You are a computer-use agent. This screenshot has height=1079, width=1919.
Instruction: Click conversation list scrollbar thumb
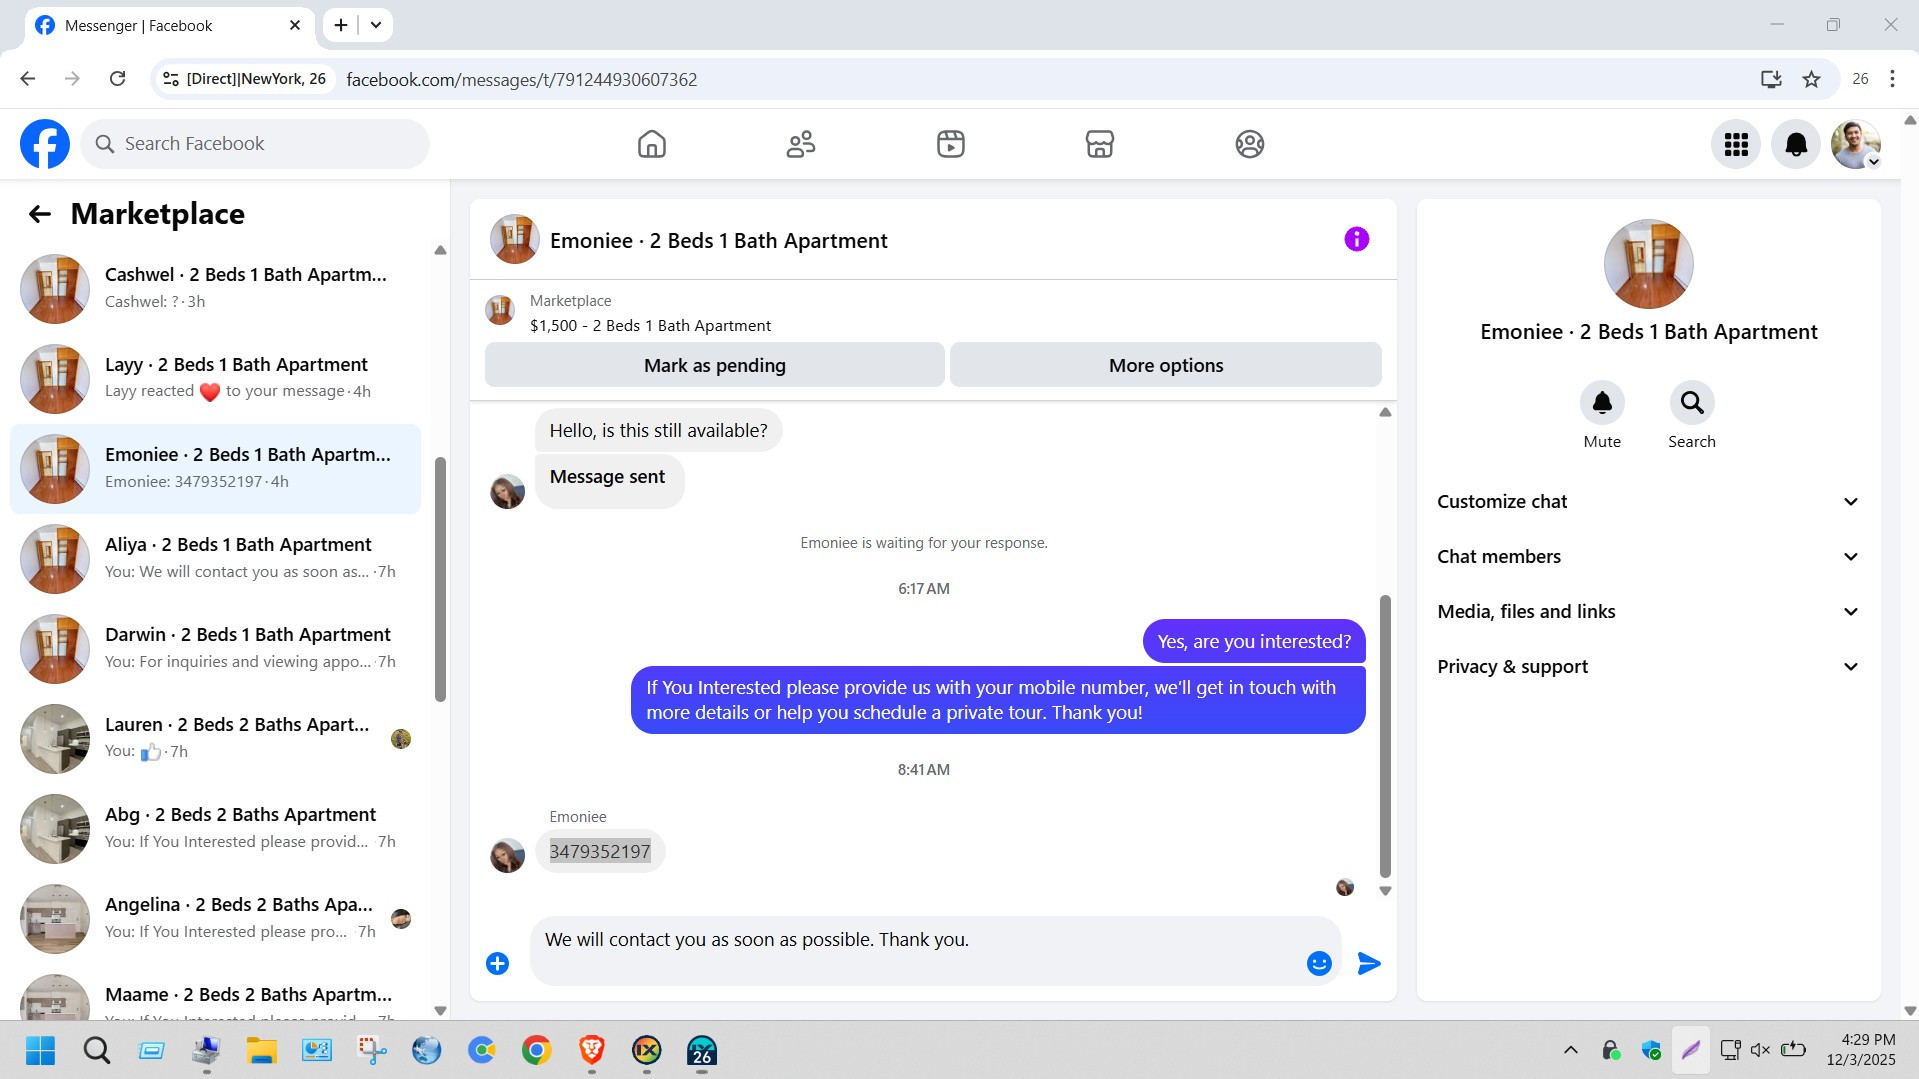coord(440,580)
